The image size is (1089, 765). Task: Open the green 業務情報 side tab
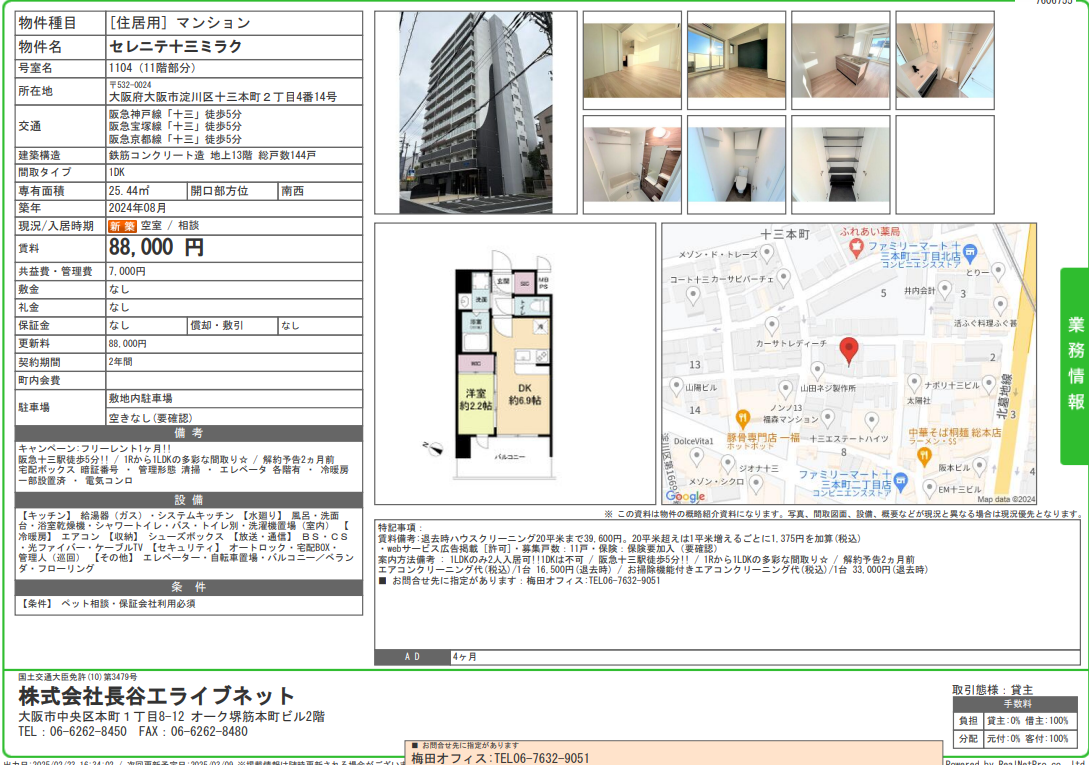click(1075, 365)
